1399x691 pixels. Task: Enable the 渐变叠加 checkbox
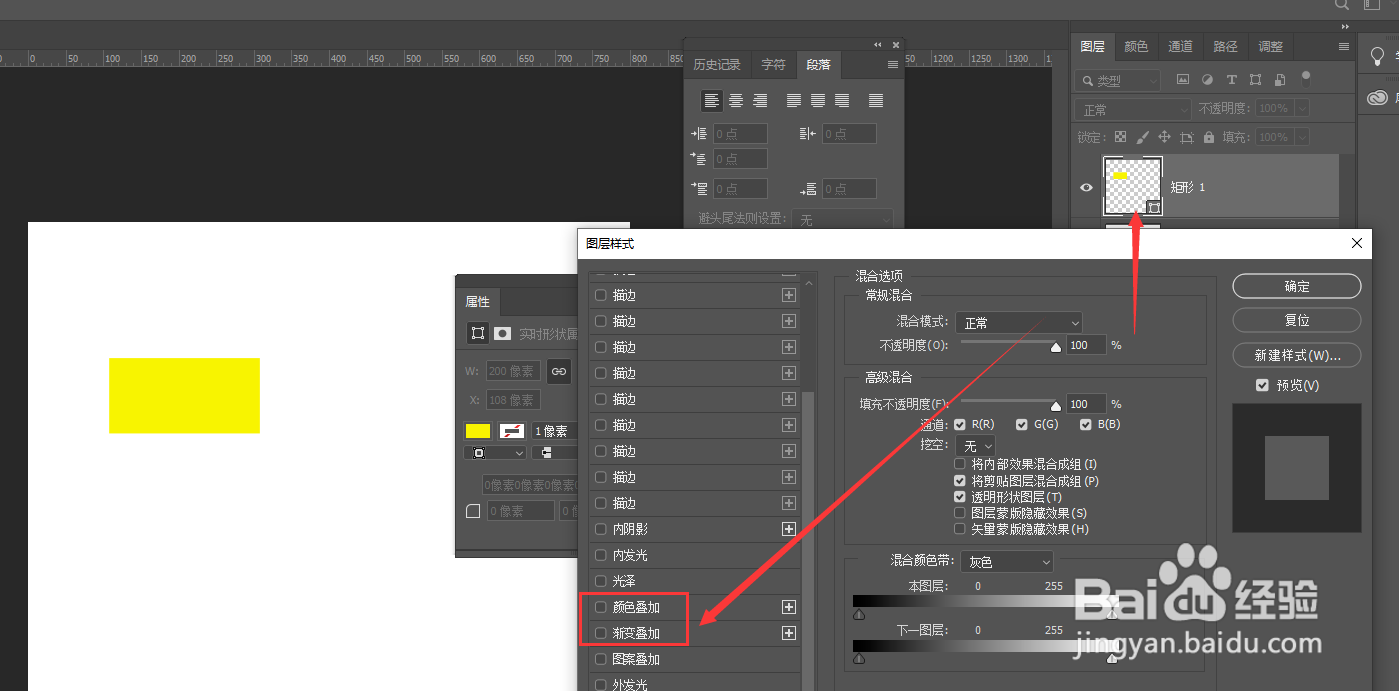coord(601,633)
